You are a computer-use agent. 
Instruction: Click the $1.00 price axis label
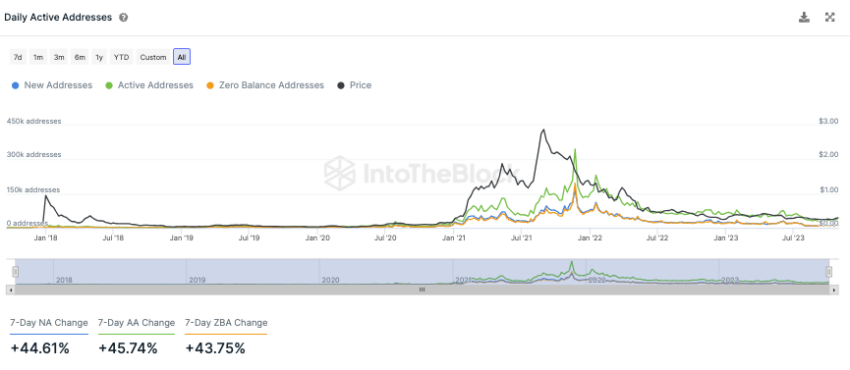tap(828, 190)
